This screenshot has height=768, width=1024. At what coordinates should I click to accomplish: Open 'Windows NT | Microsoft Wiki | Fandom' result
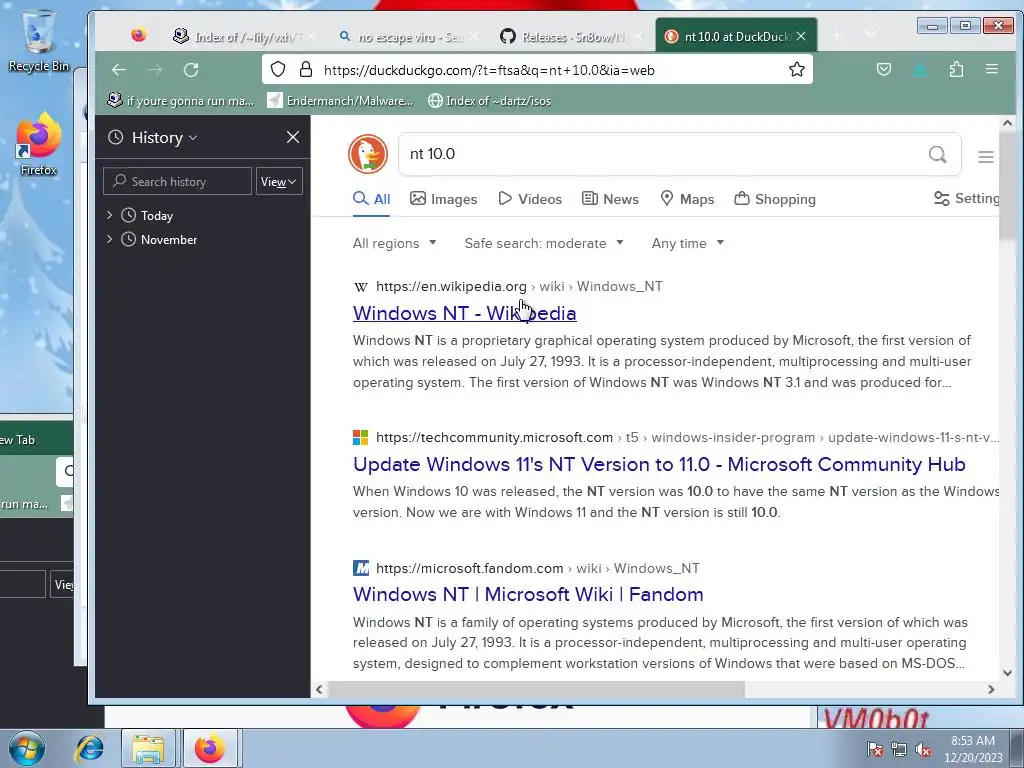click(x=528, y=594)
